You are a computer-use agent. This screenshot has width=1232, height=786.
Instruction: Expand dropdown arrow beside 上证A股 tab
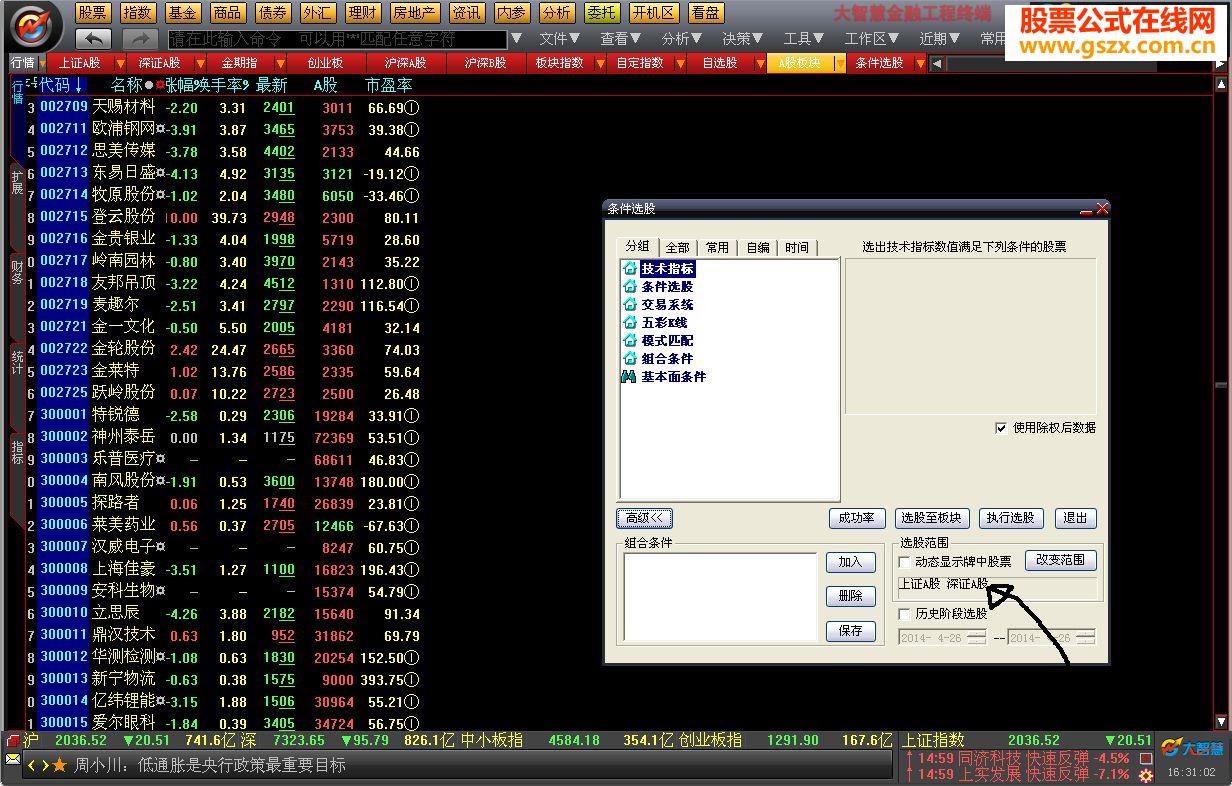point(121,63)
